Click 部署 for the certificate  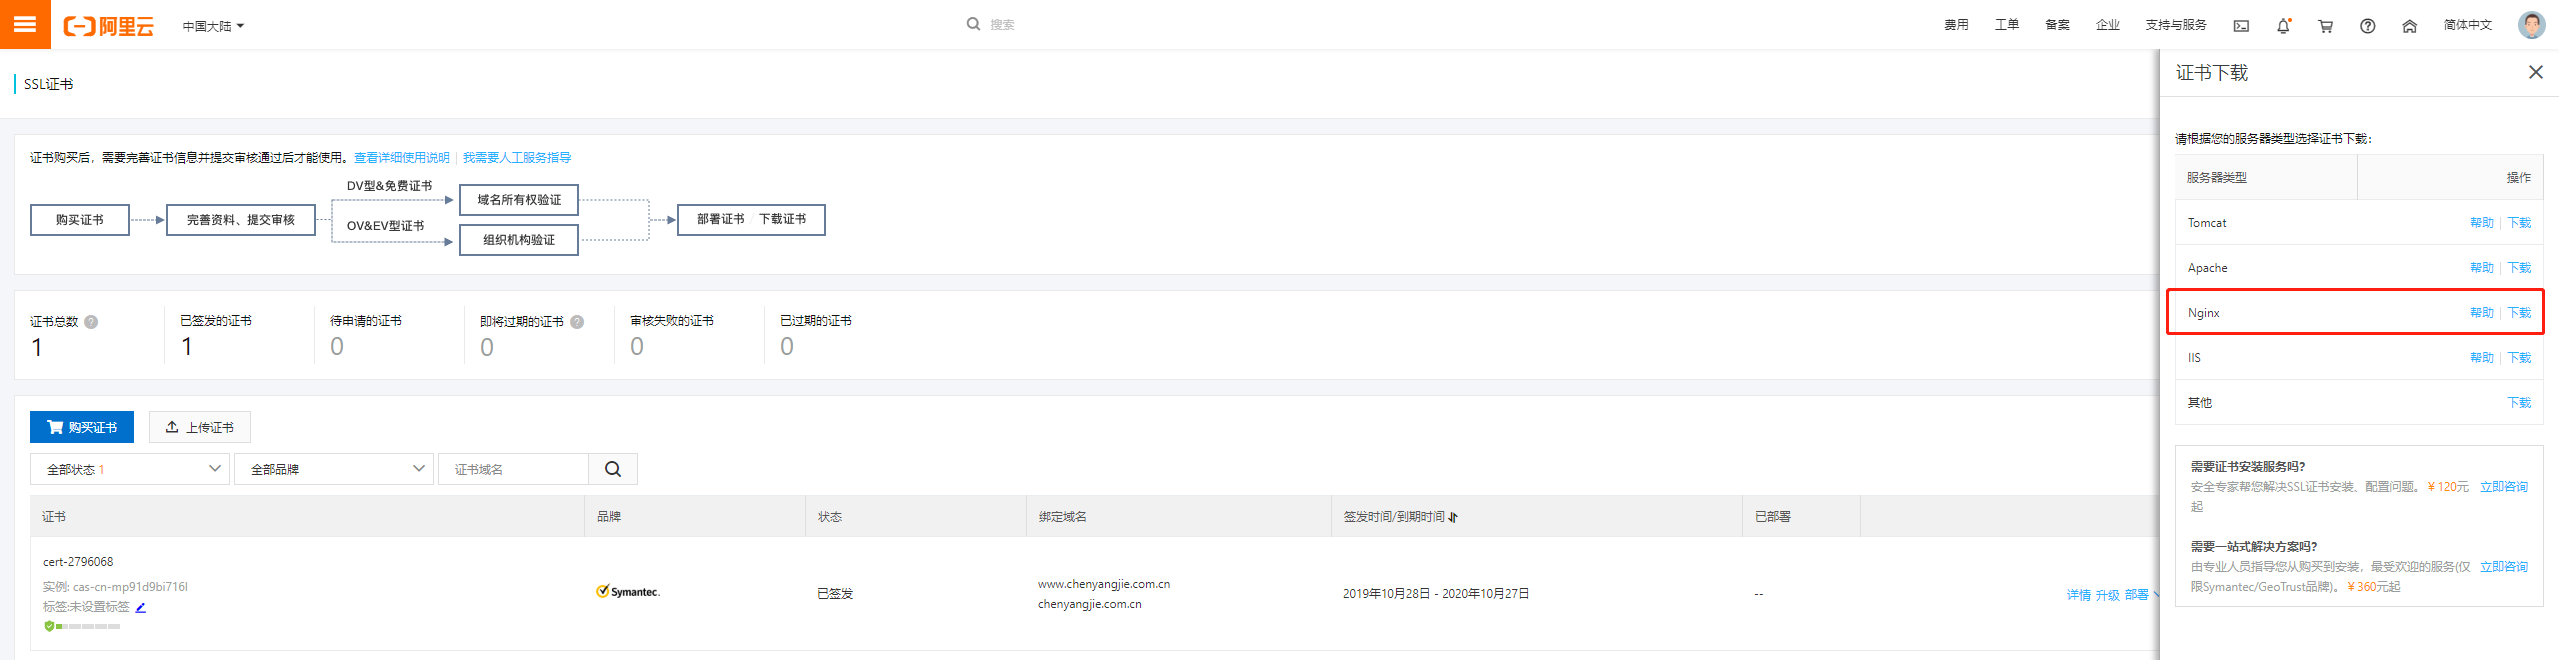coord(2136,595)
